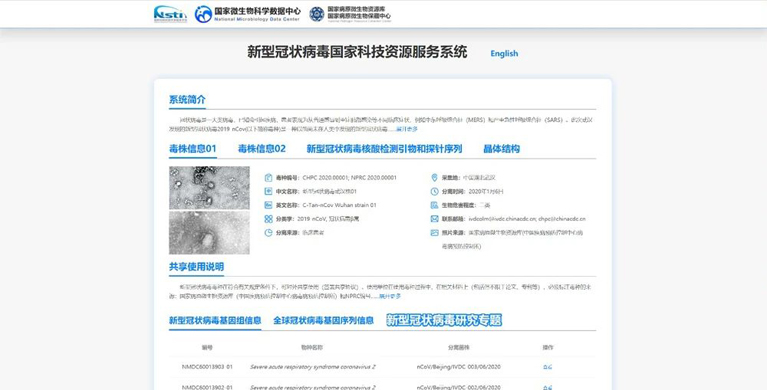Open 新型冠状病毒核酸检测引物和探针序列 tab
This screenshot has height=390, width=767.
pyautogui.click(x=384, y=149)
